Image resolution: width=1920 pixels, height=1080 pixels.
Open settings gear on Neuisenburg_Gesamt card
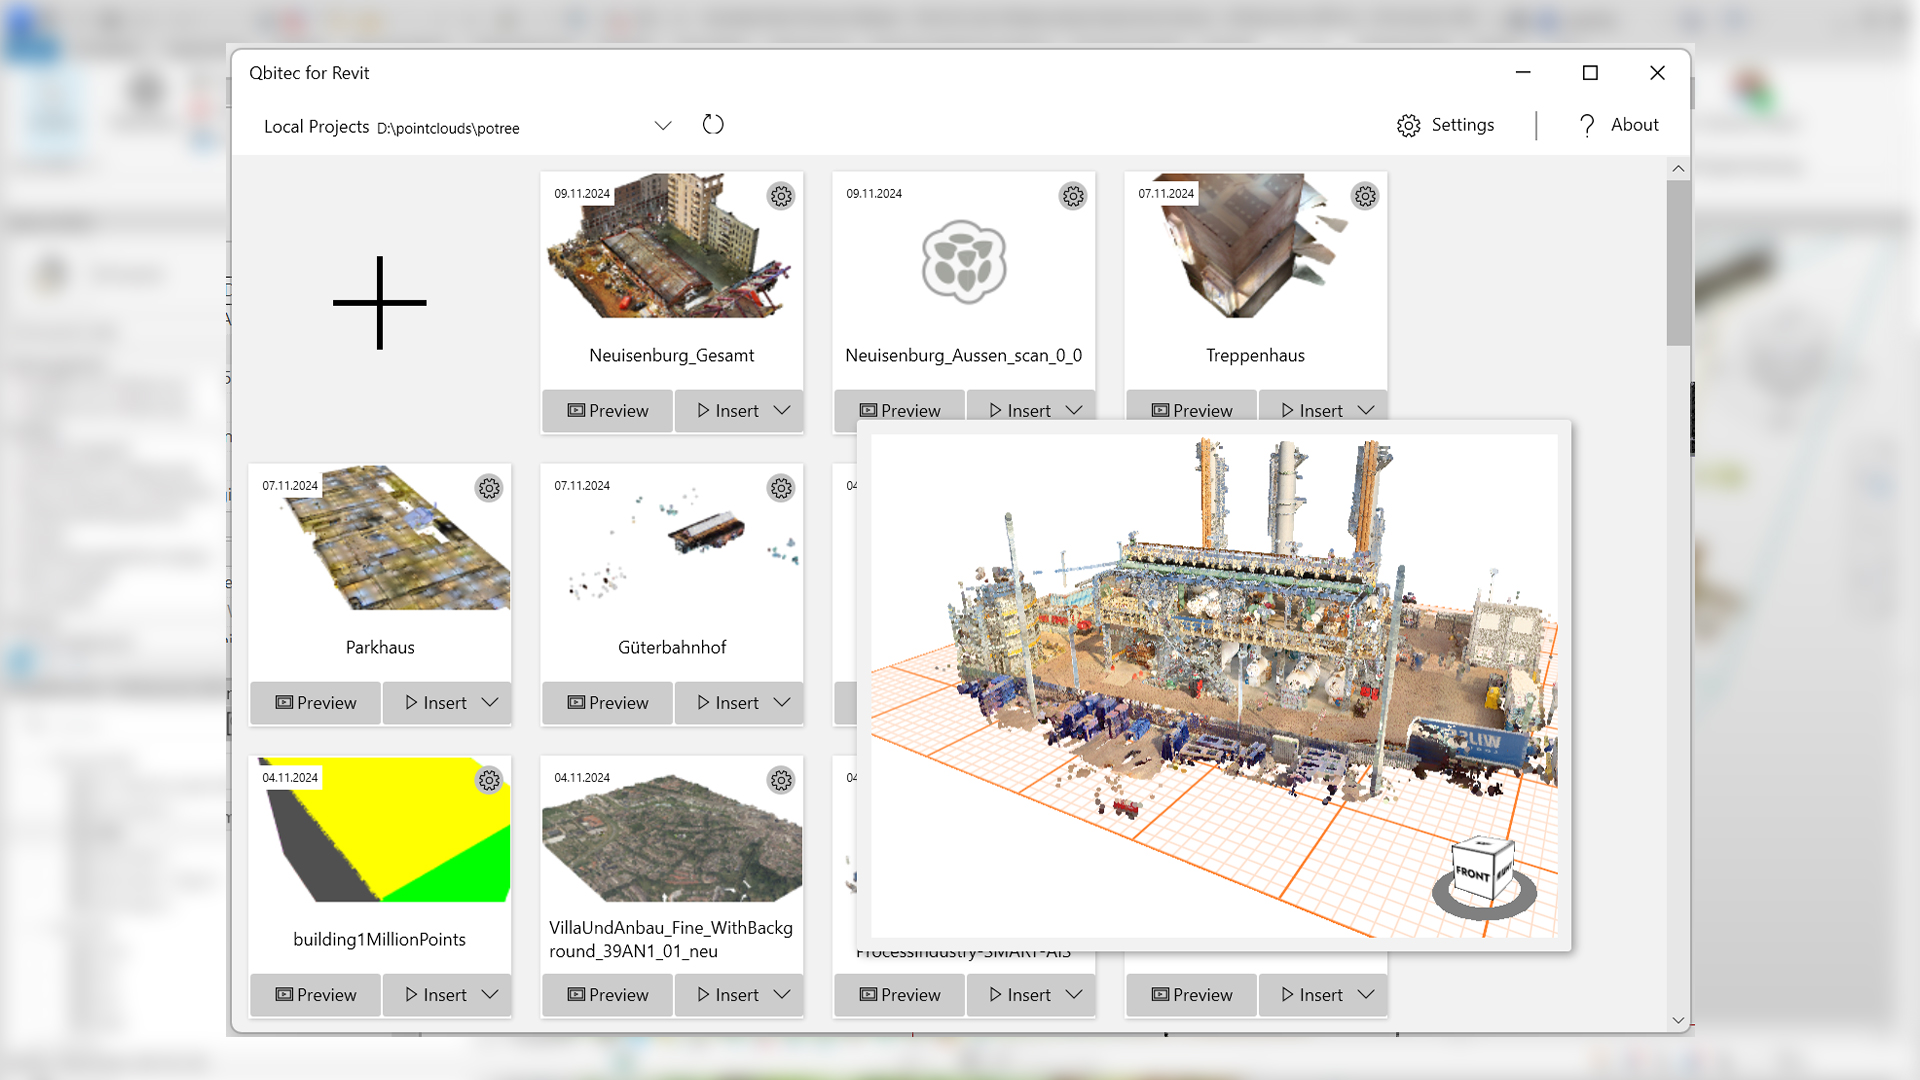(781, 196)
